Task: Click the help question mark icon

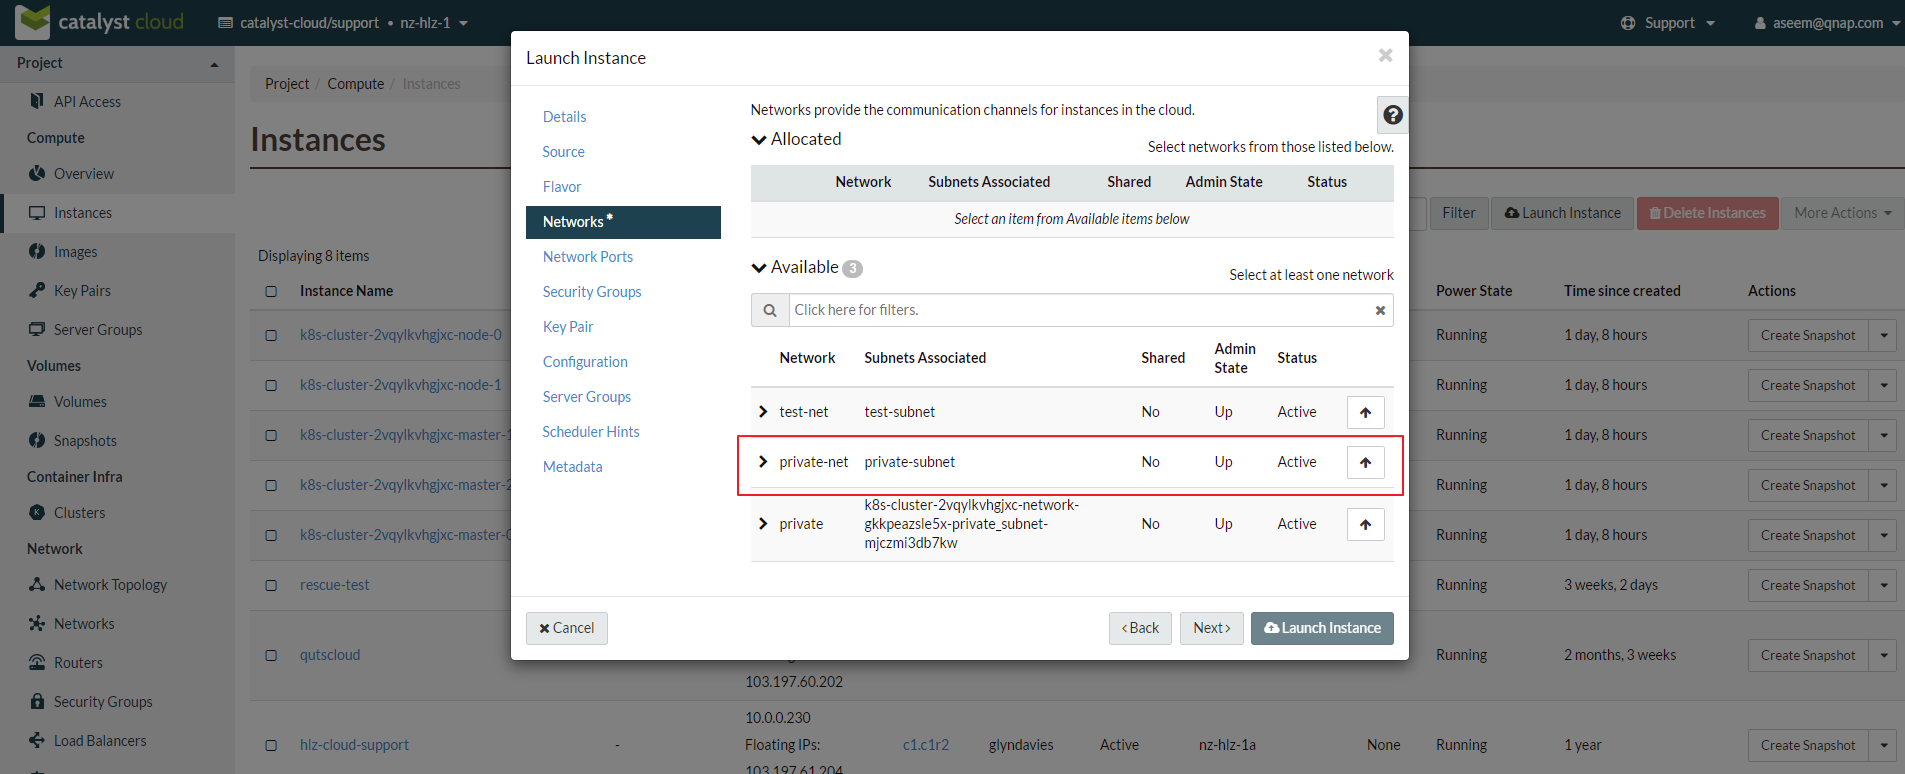Action: (x=1392, y=115)
